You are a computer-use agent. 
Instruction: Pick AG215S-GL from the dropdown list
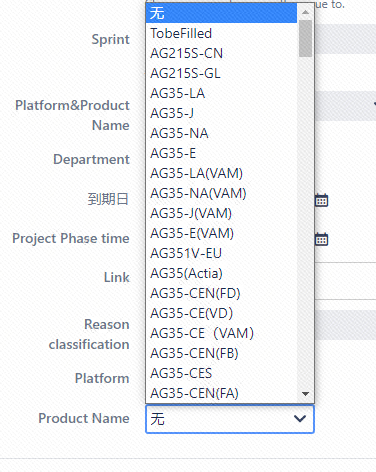coord(221,73)
